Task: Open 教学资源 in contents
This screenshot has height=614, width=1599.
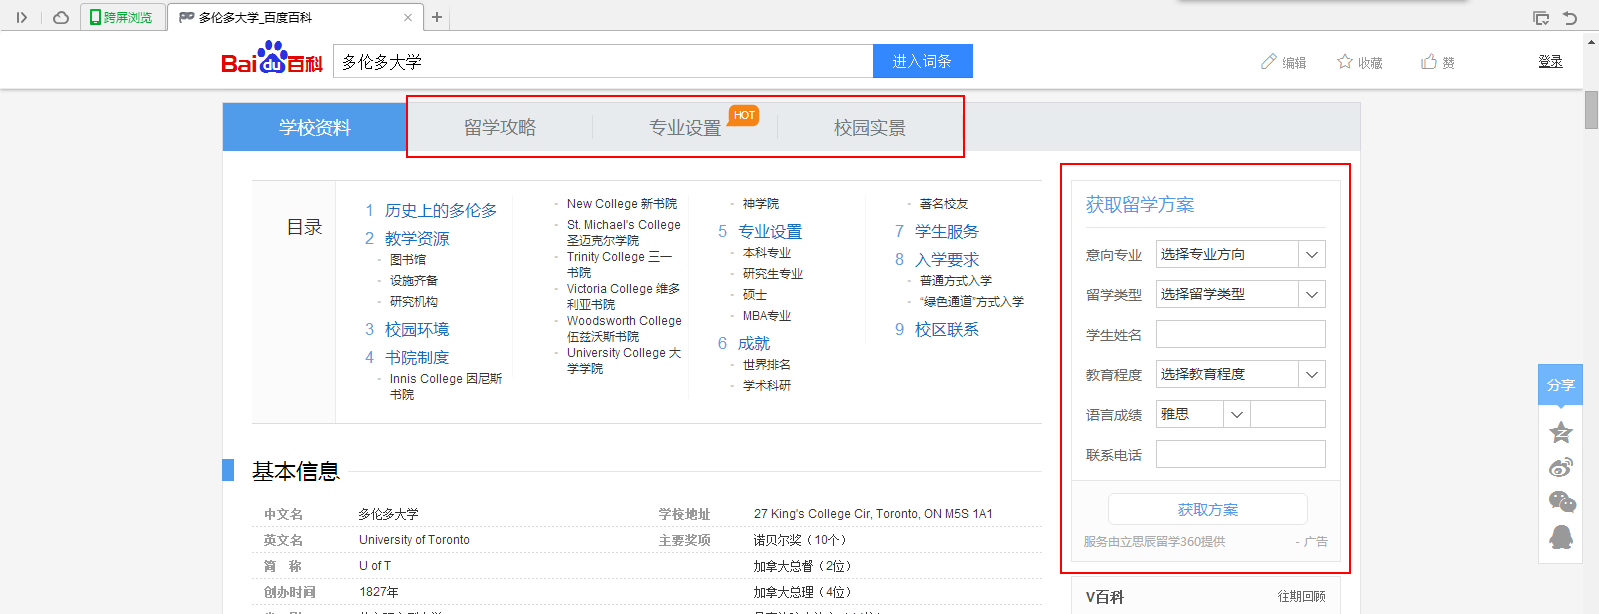Action: tap(417, 238)
